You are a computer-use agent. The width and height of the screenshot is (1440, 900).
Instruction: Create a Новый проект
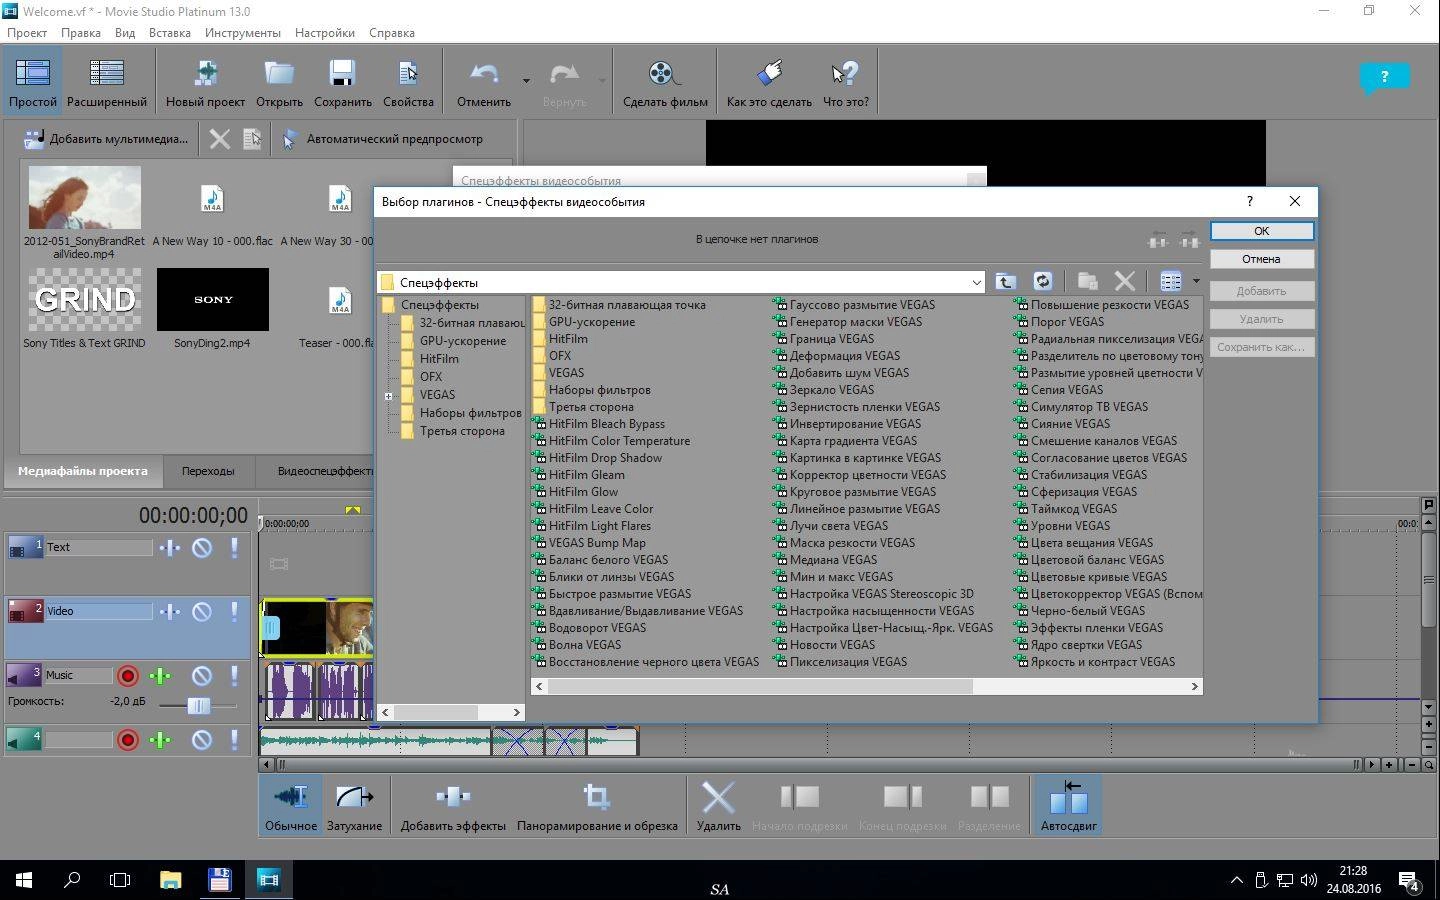pos(205,81)
